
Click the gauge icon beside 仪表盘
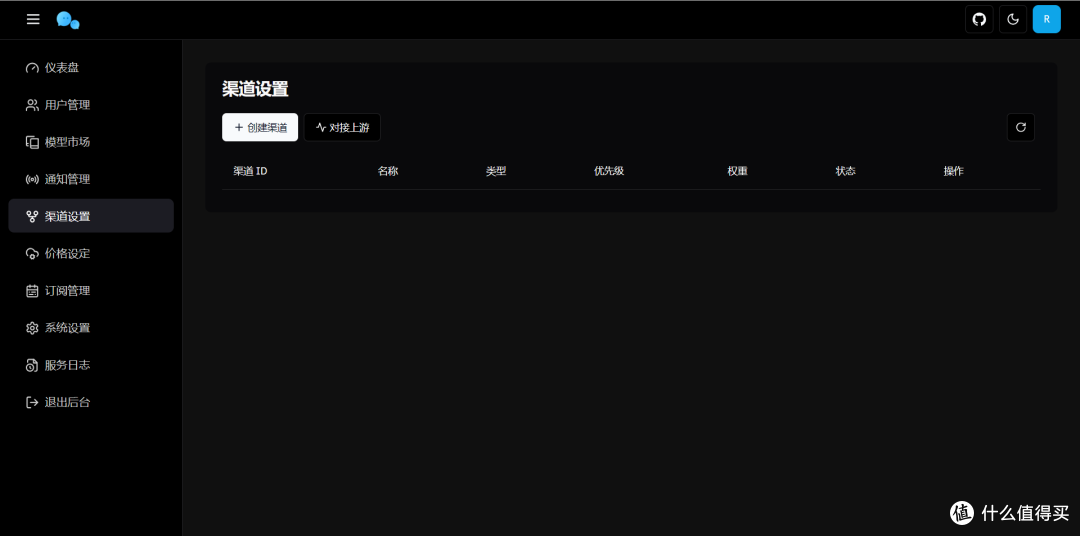pos(32,68)
